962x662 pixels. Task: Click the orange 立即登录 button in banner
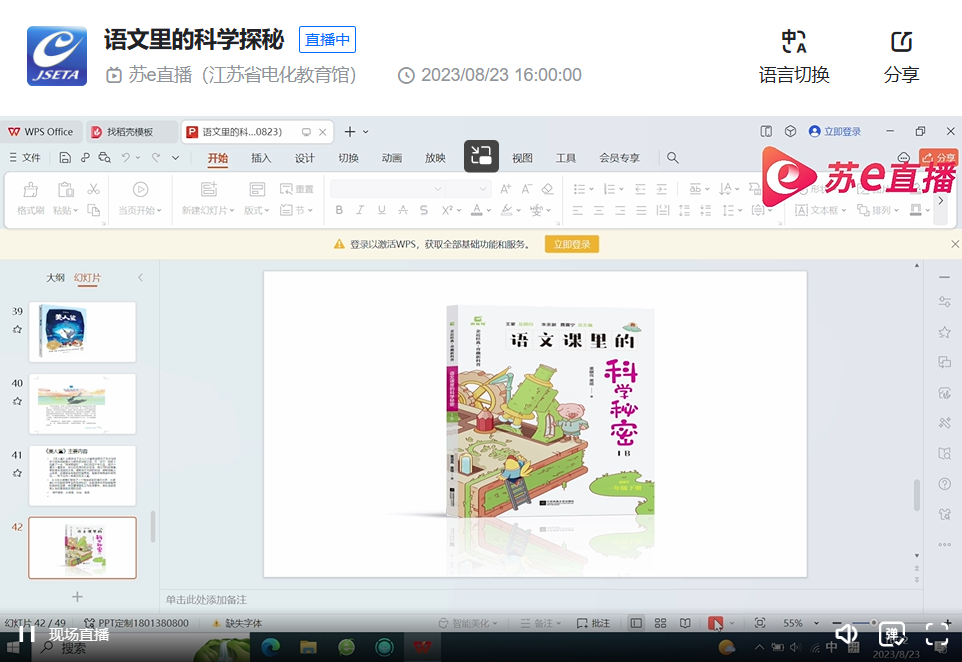tap(572, 244)
